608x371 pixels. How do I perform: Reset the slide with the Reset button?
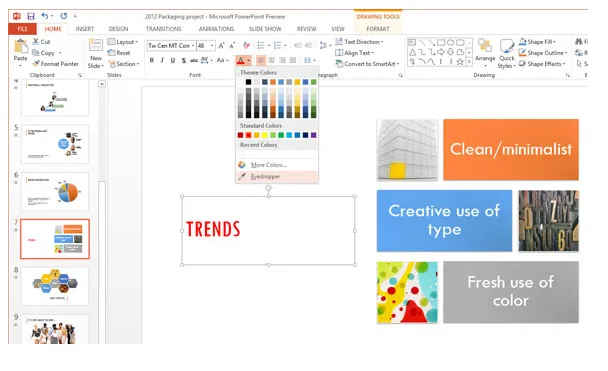pos(119,53)
